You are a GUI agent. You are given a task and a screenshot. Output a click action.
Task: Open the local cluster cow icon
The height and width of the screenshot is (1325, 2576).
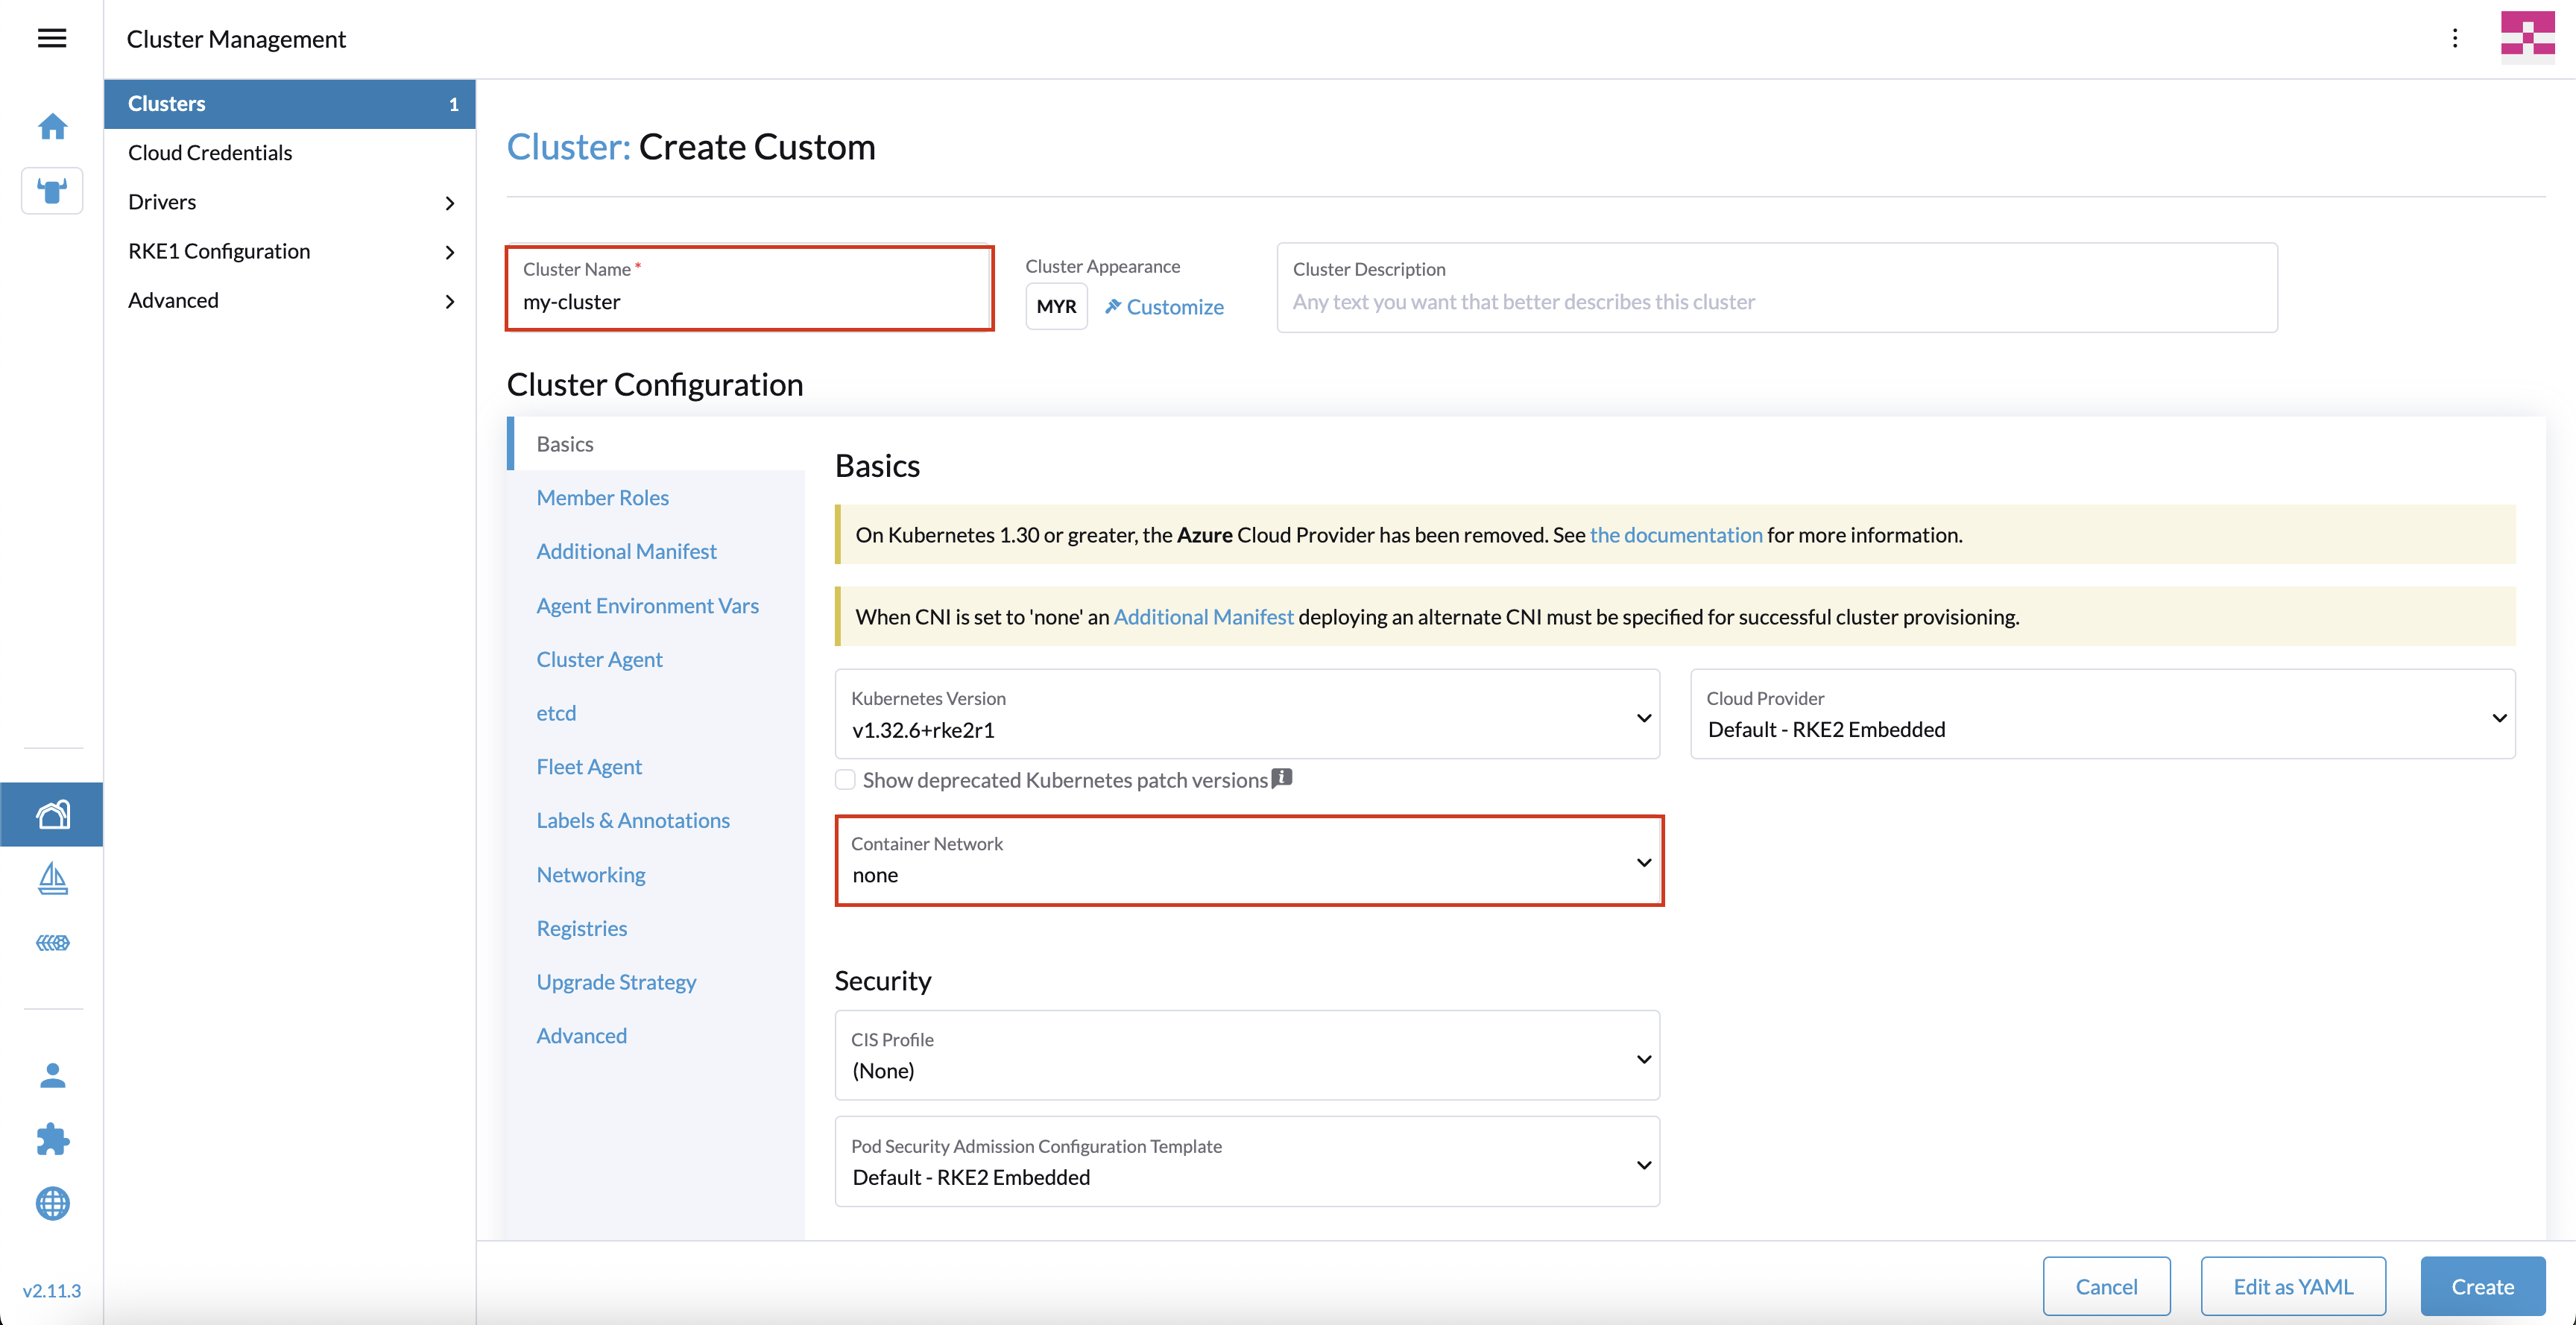click(x=52, y=190)
